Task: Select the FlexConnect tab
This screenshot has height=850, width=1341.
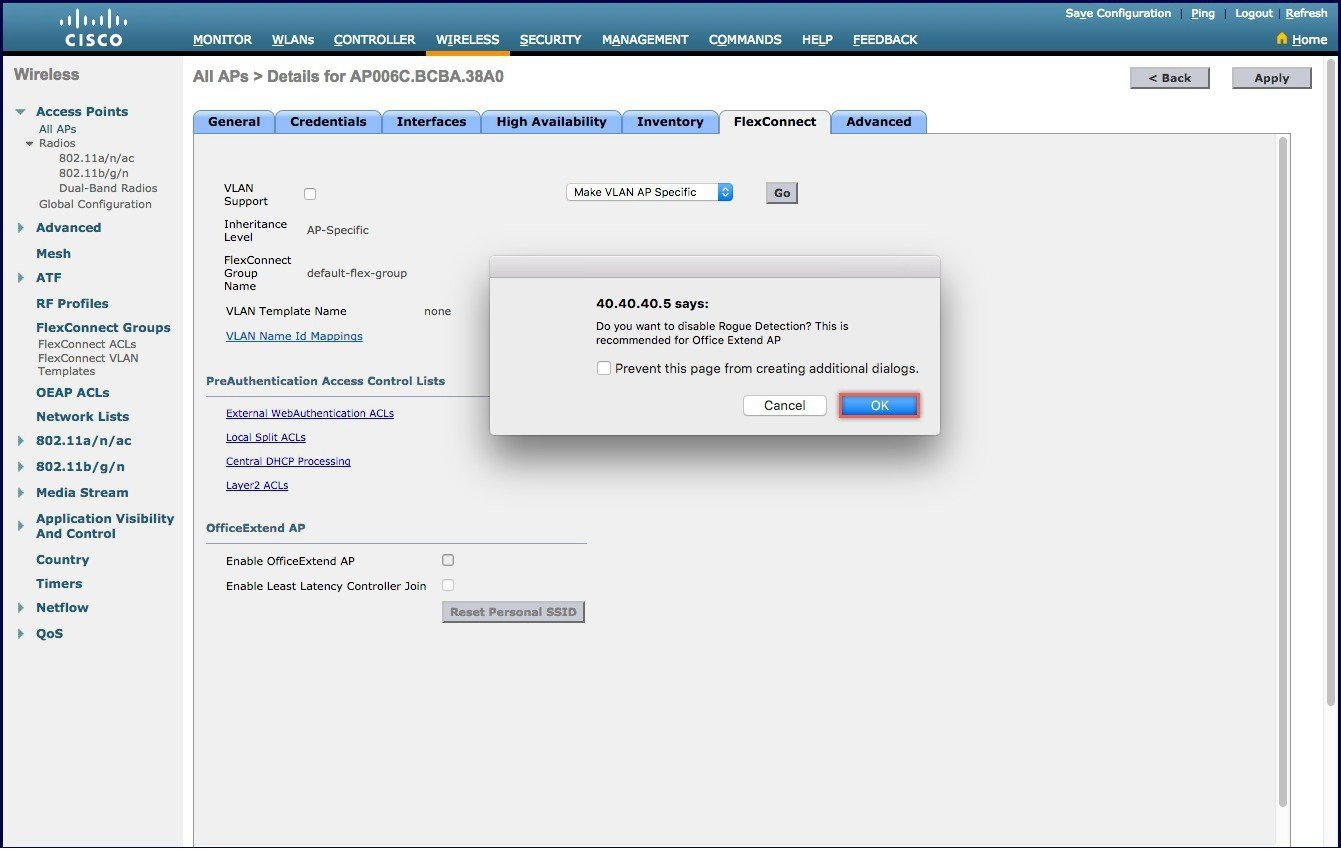Action: click(775, 122)
